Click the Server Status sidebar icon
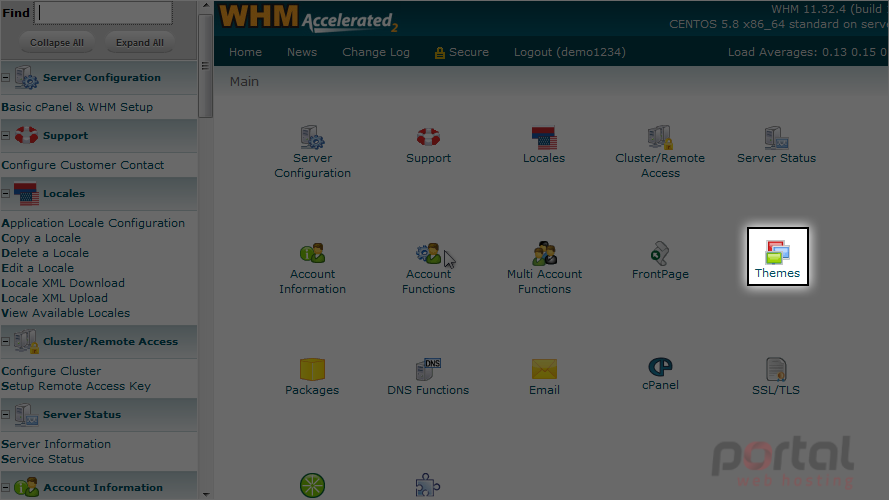 click(26, 414)
